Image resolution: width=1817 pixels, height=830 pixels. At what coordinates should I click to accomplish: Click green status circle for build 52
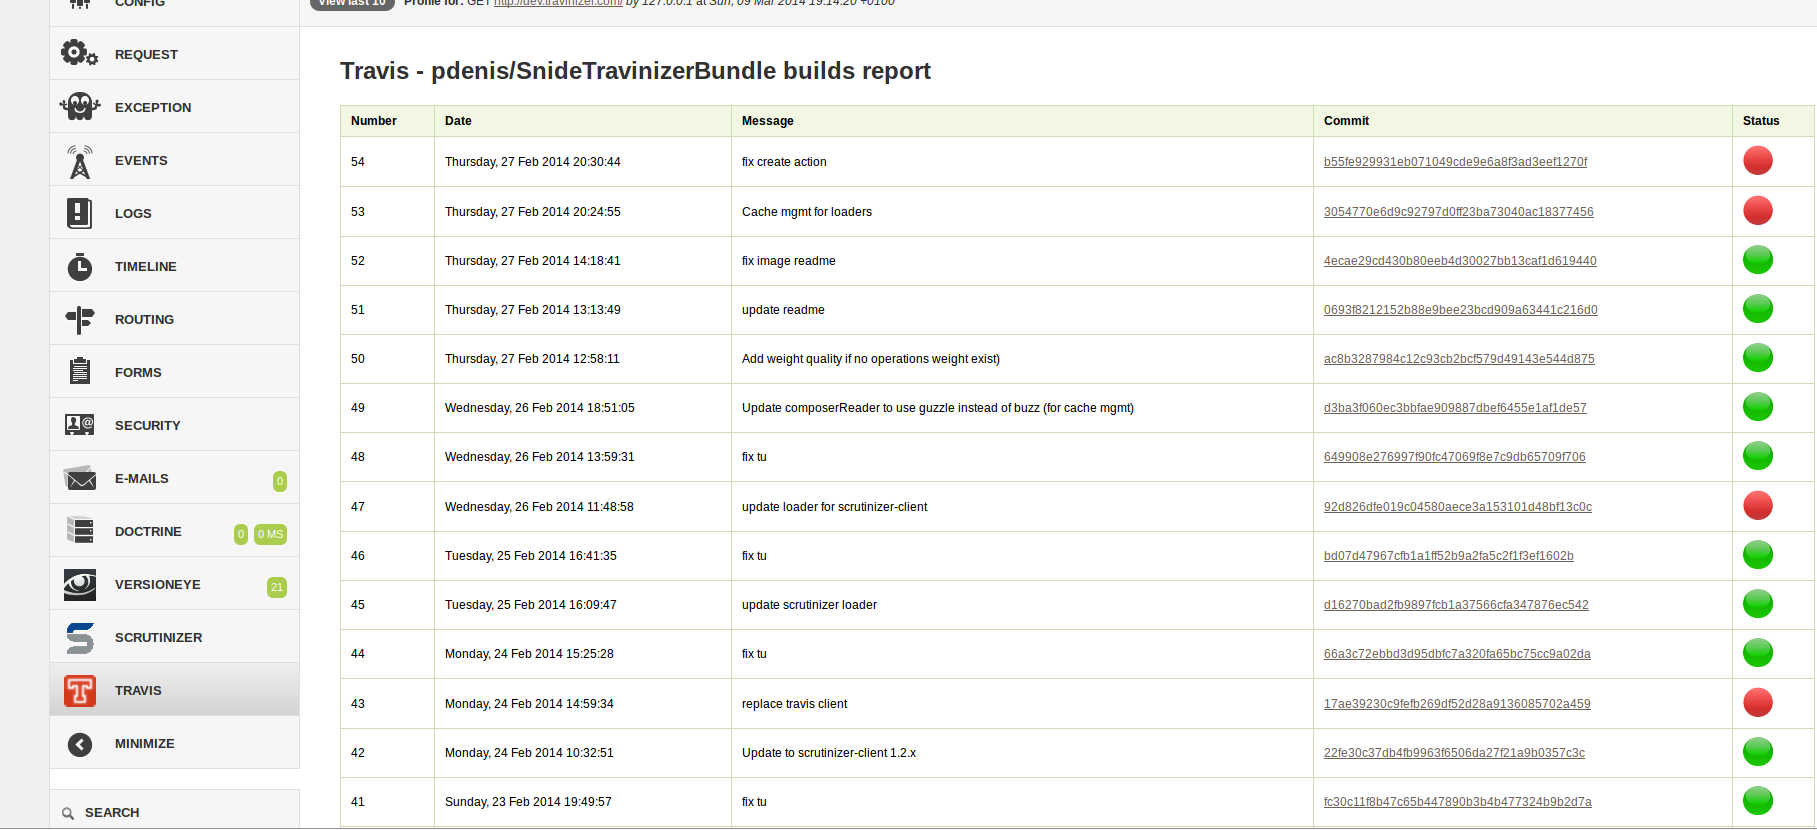[1758, 260]
